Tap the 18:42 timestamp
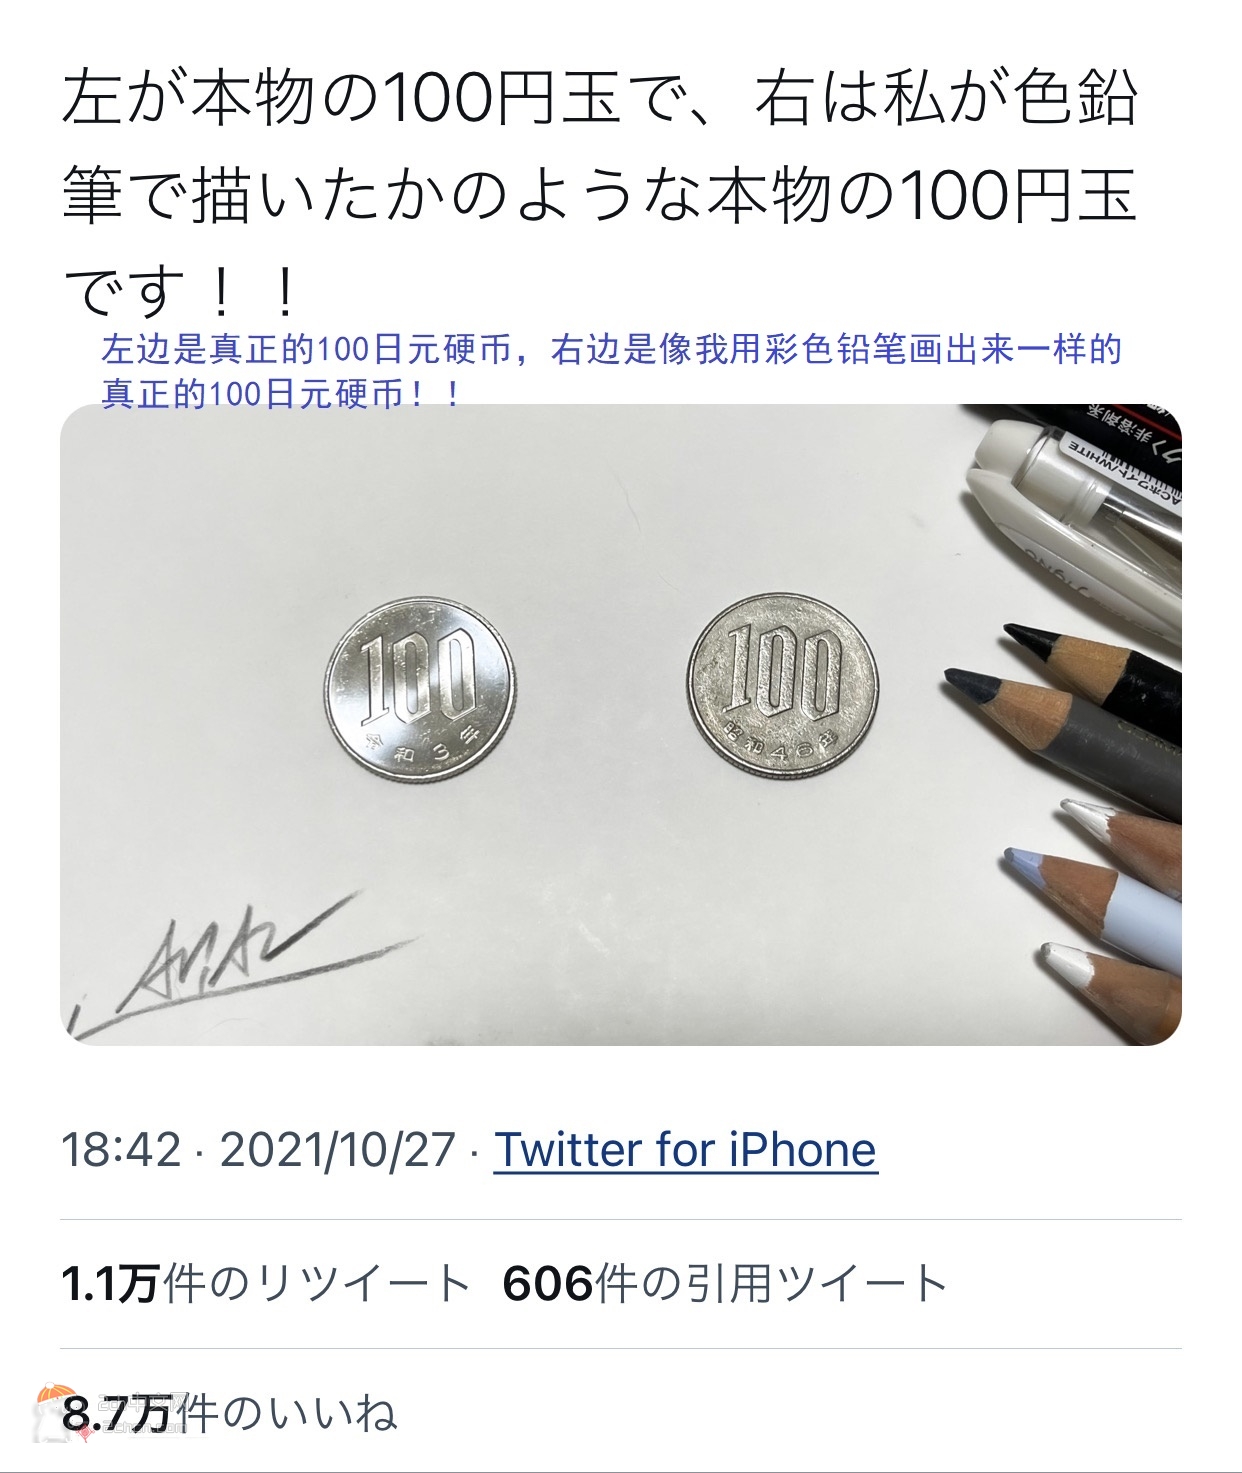This screenshot has height=1473, width=1242. tap(122, 1150)
